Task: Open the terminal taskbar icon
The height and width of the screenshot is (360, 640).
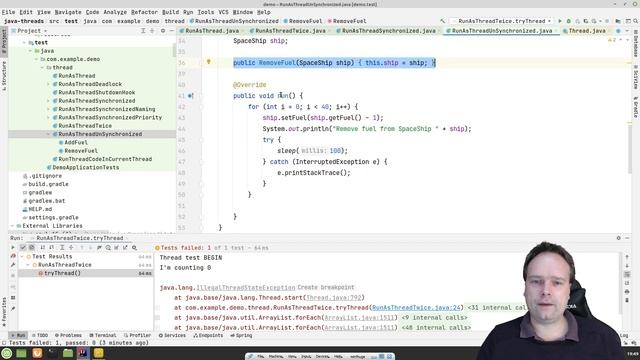Action: pyautogui.click(x=52, y=353)
